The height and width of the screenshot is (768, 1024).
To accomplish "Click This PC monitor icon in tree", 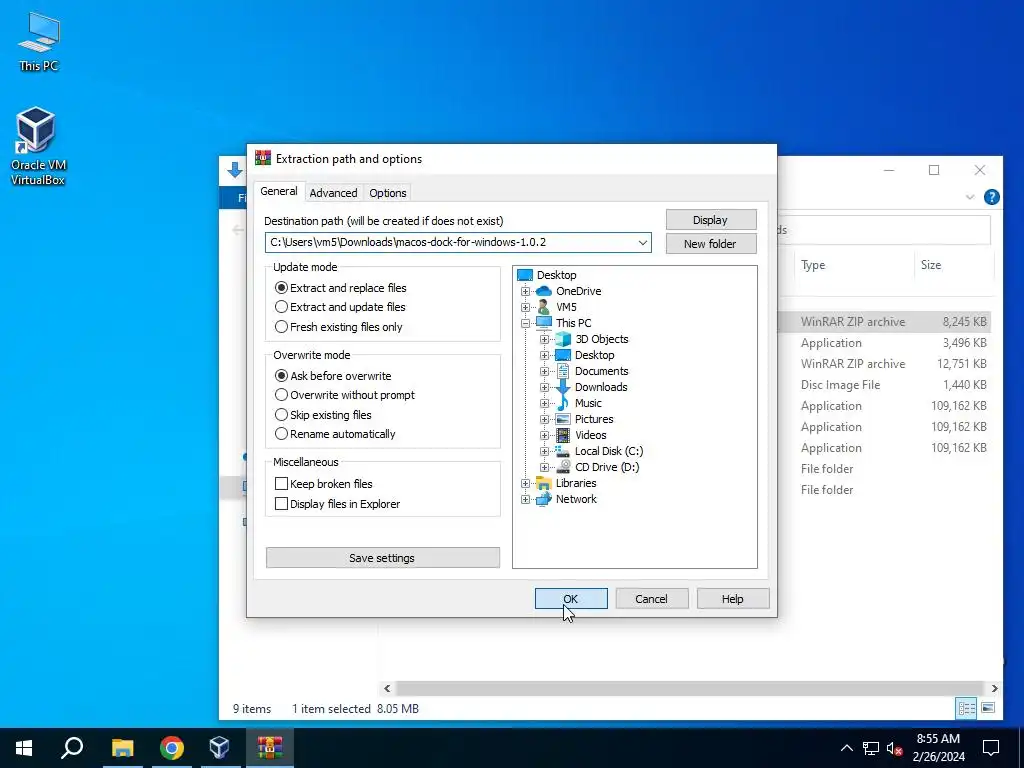I will pyautogui.click(x=543, y=323).
